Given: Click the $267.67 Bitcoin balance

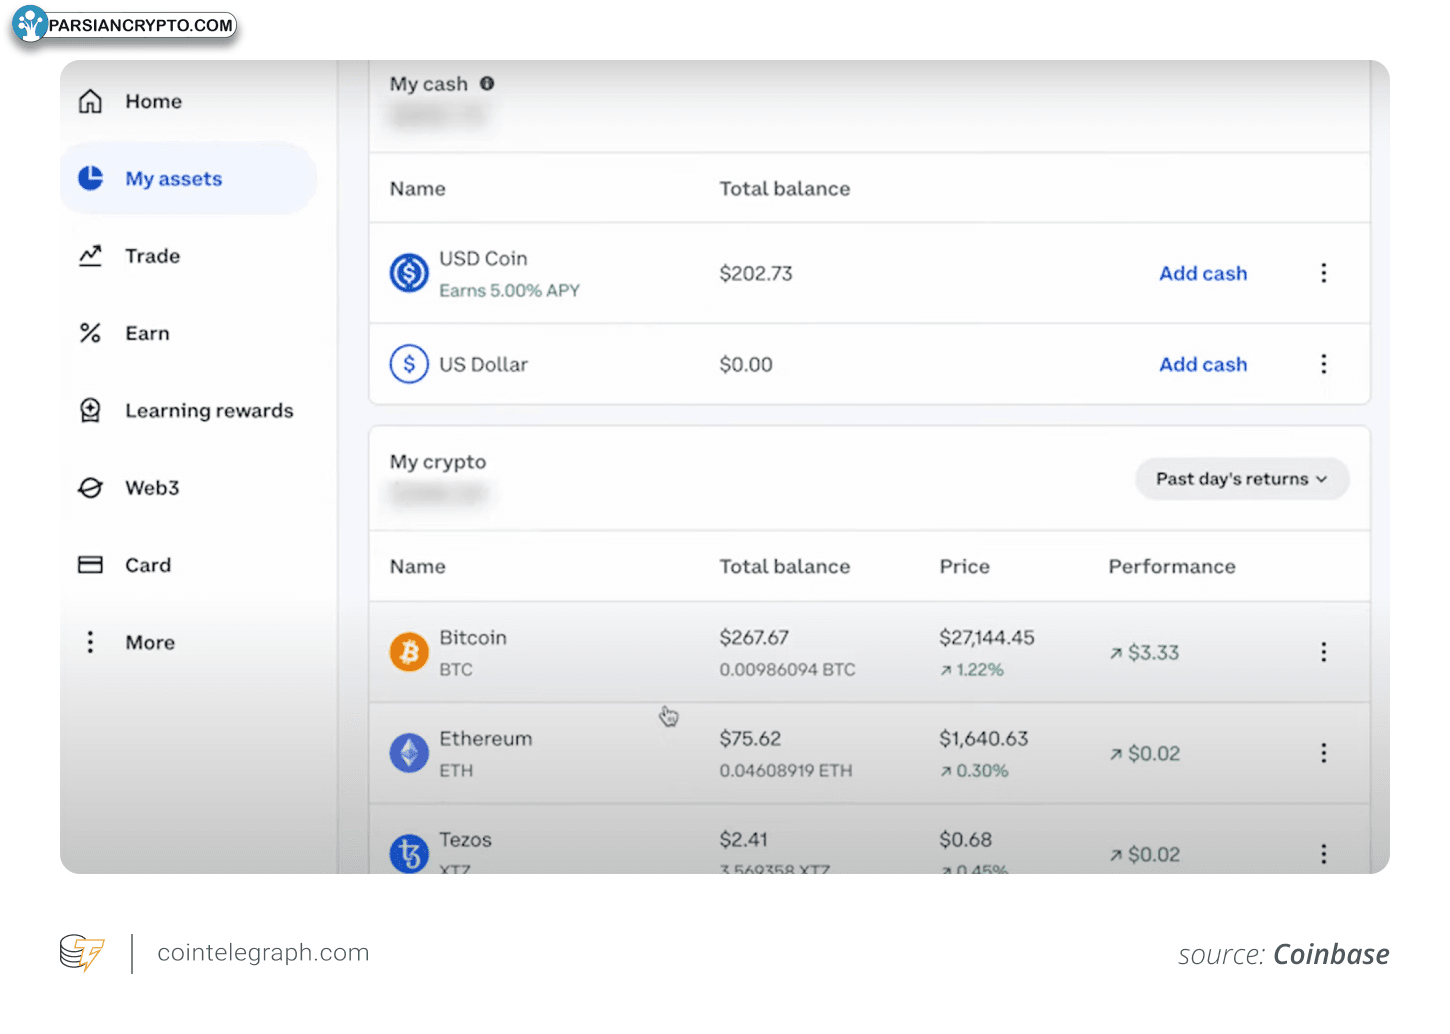Looking at the screenshot, I should coord(754,638).
